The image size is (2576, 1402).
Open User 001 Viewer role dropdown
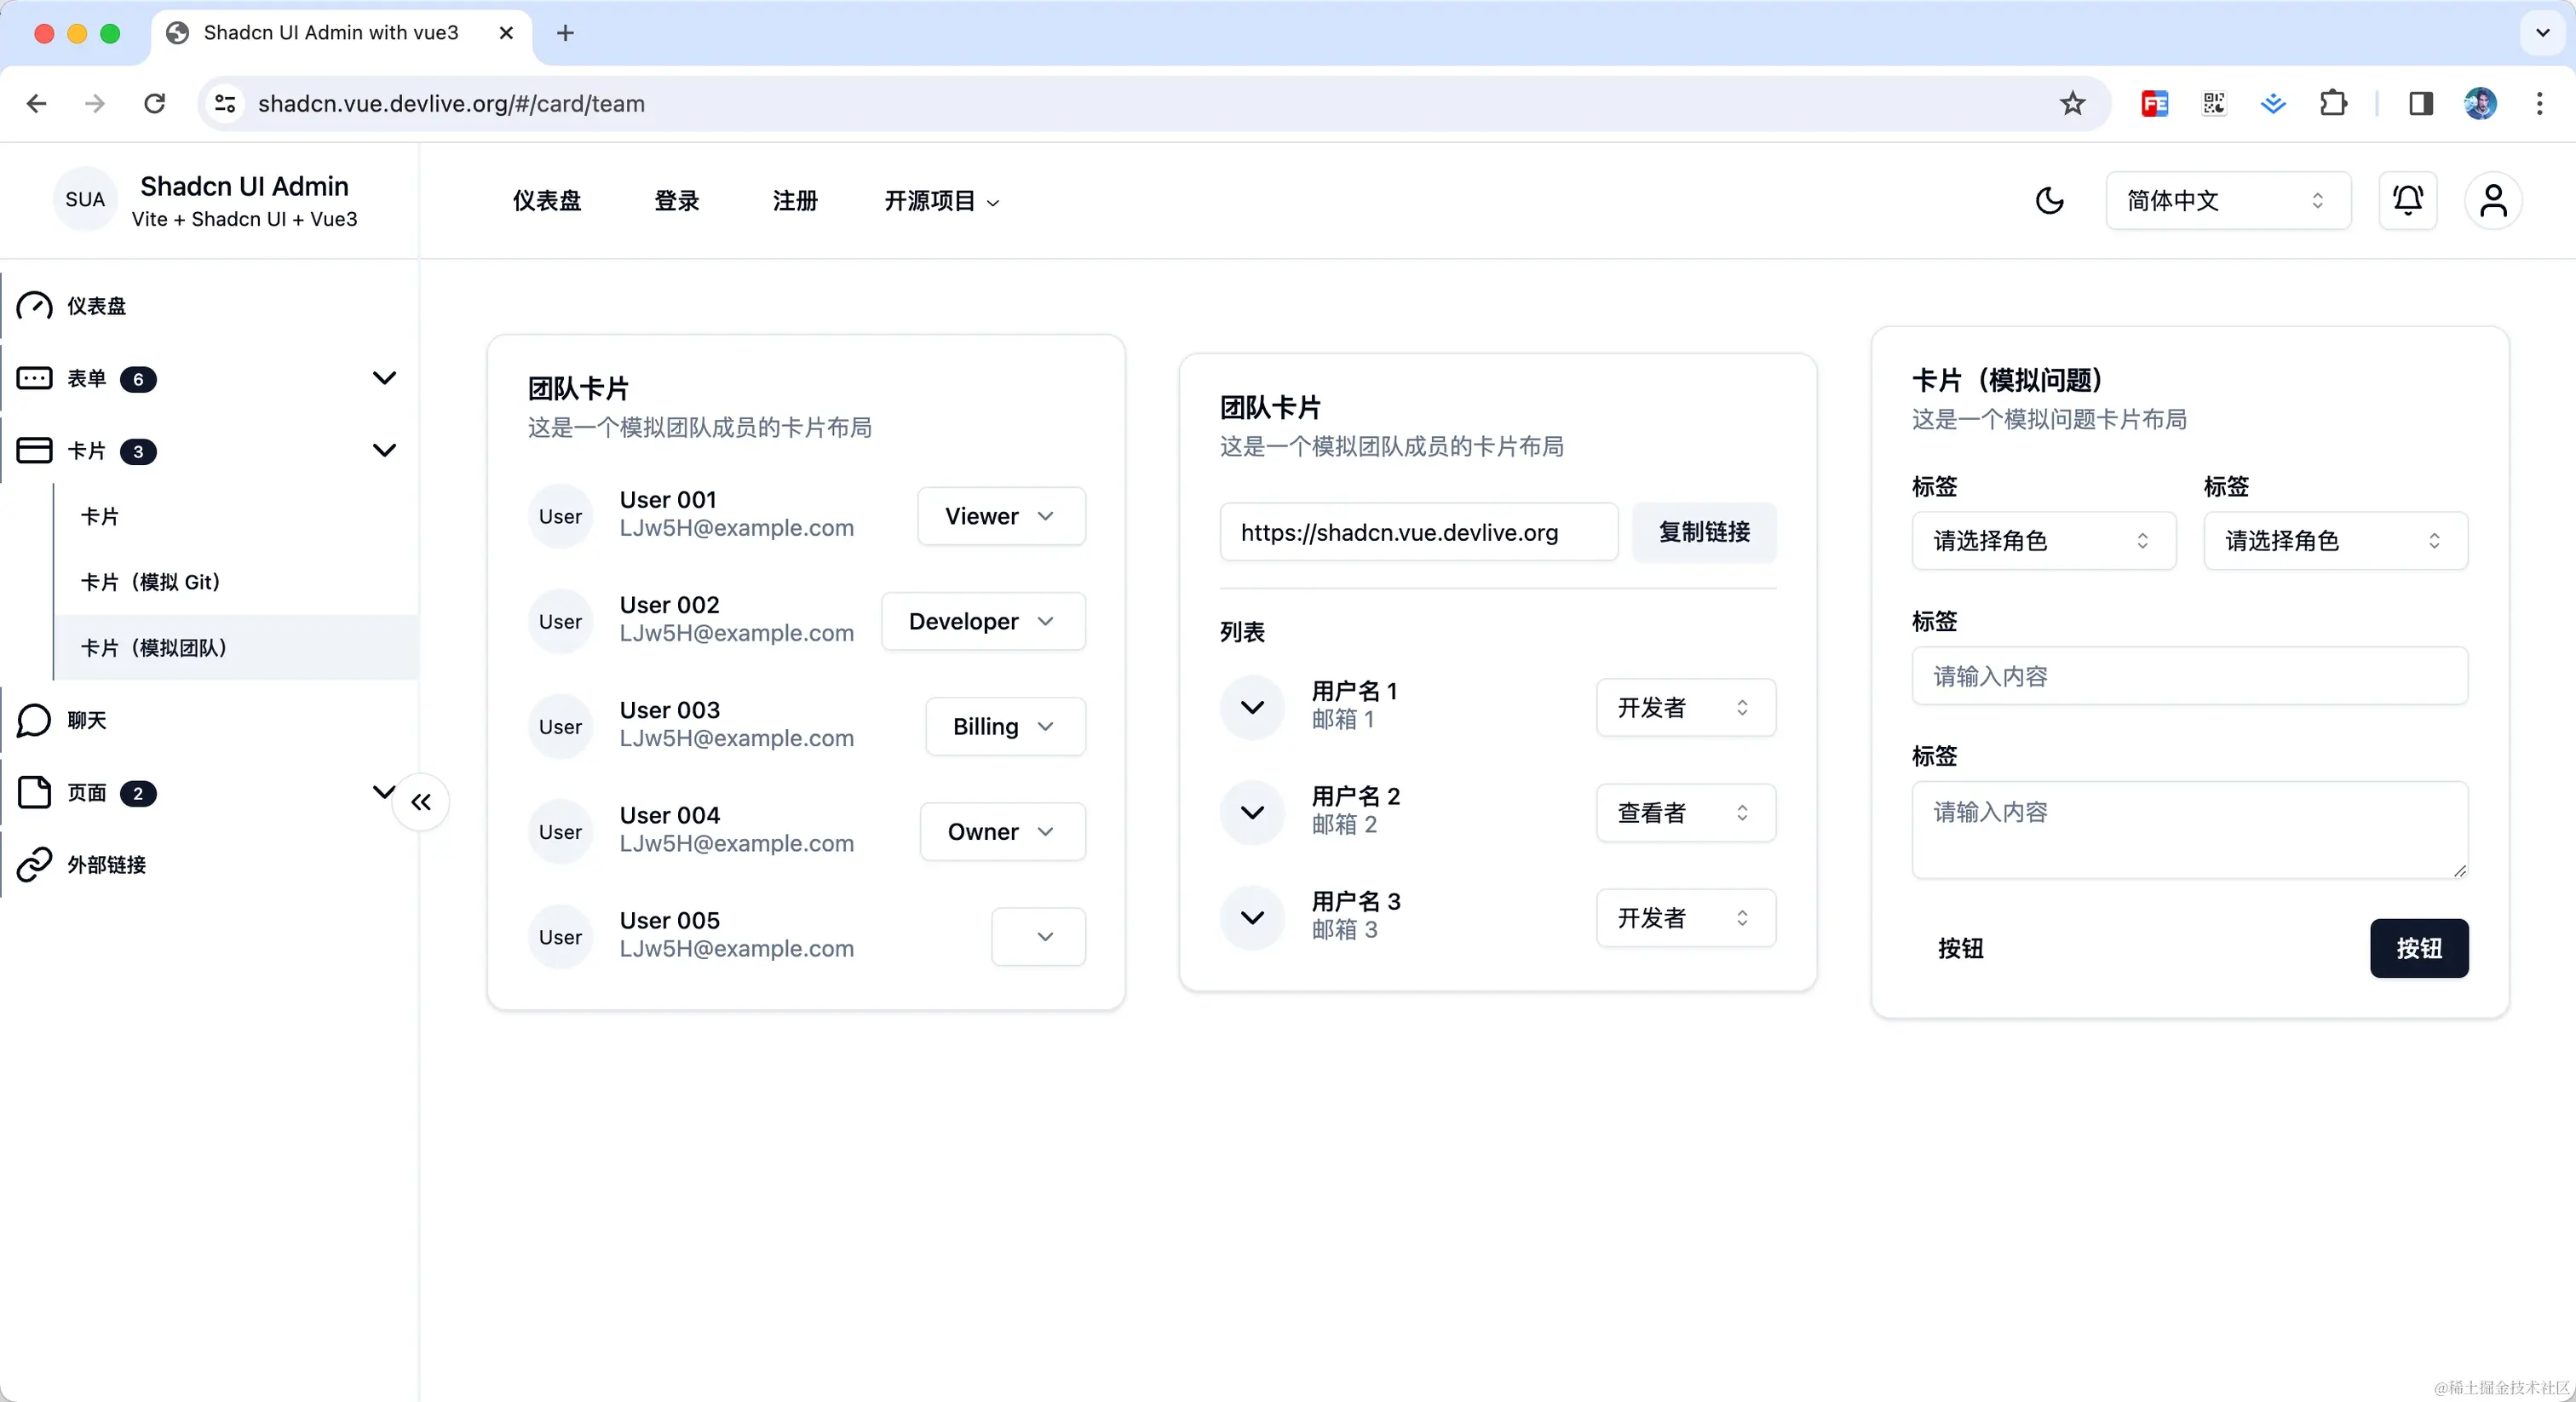(1001, 516)
